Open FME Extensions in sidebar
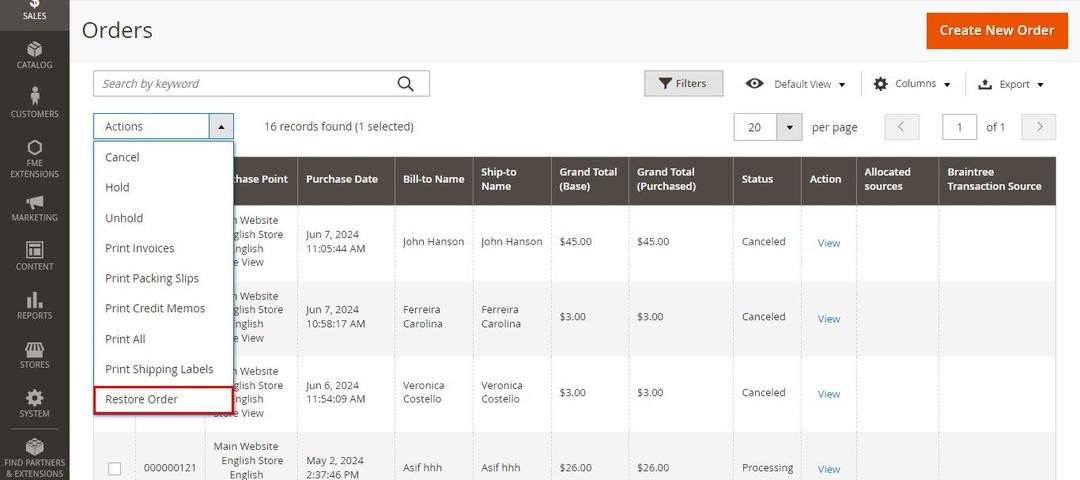This screenshot has height=480, width=1080. pos(34,158)
